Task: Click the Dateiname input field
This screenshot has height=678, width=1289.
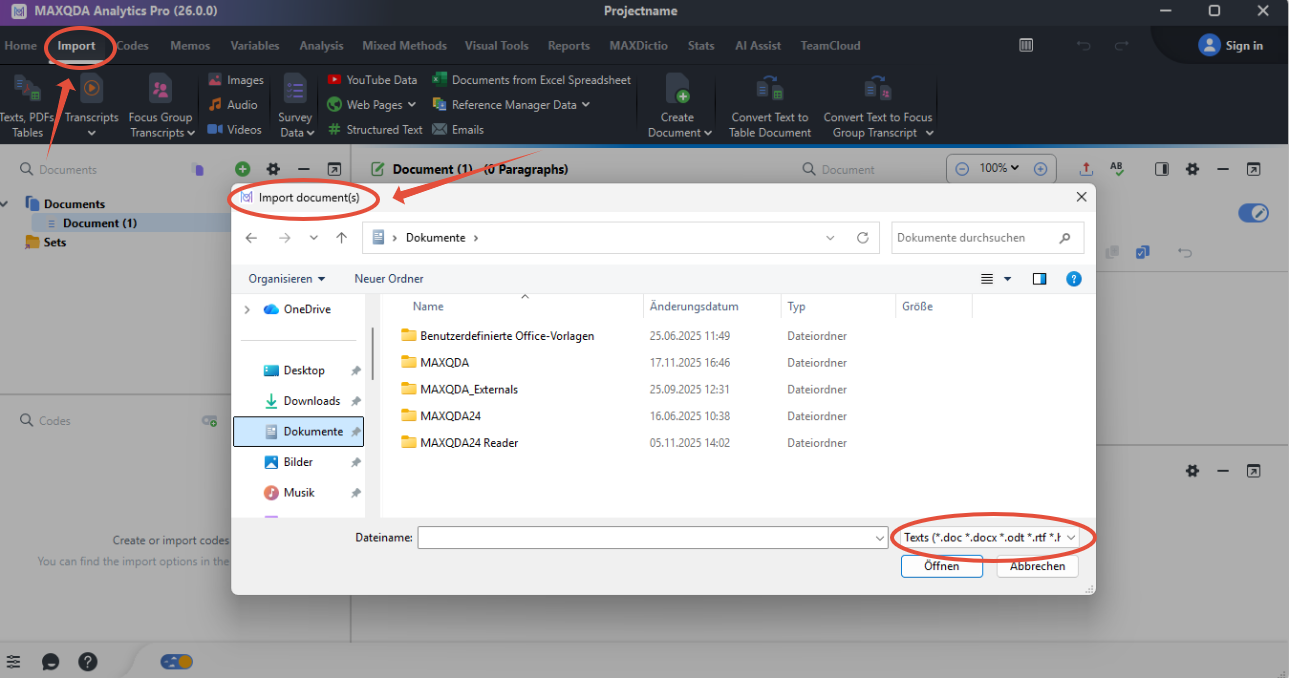Action: [644, 538]
